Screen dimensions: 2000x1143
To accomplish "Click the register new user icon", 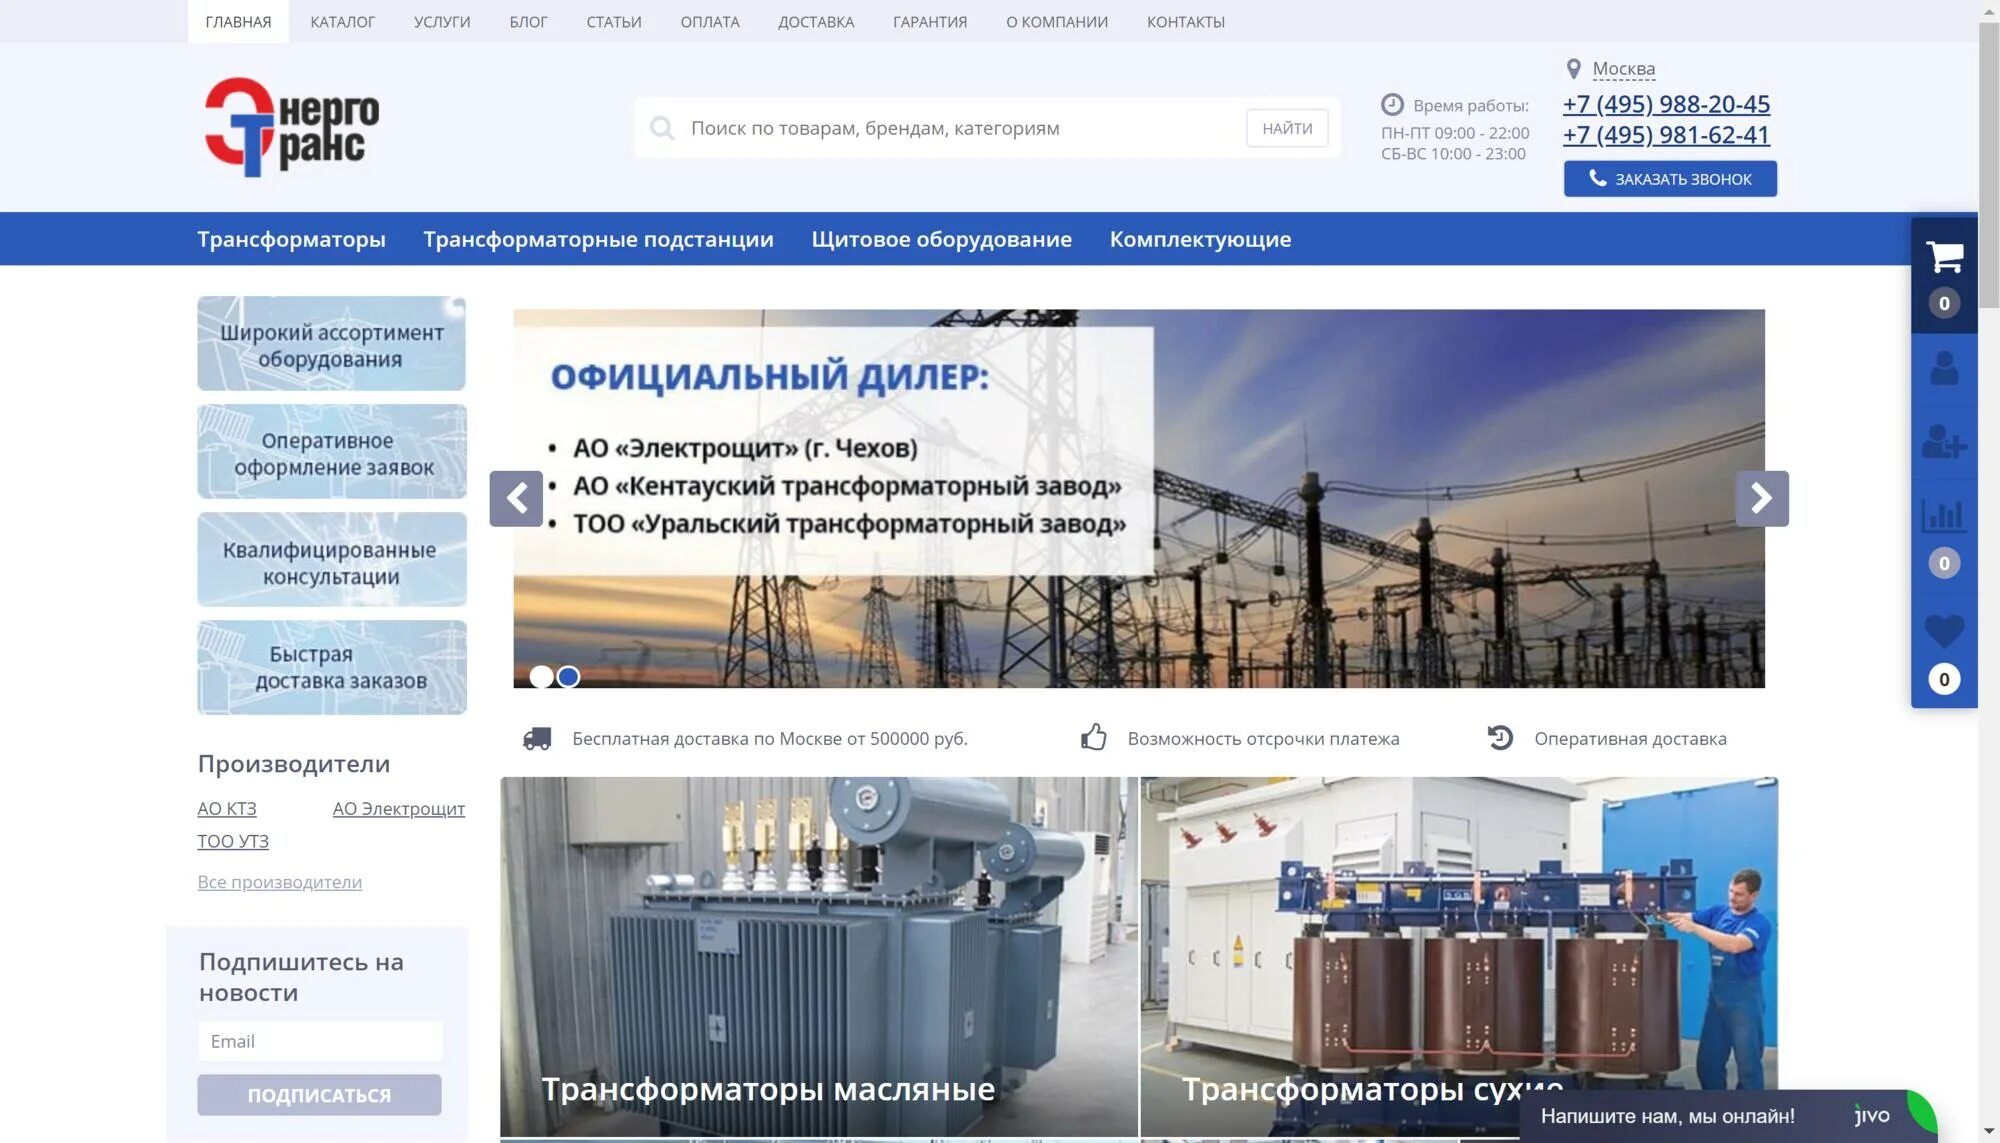I will coord(1943,441).
